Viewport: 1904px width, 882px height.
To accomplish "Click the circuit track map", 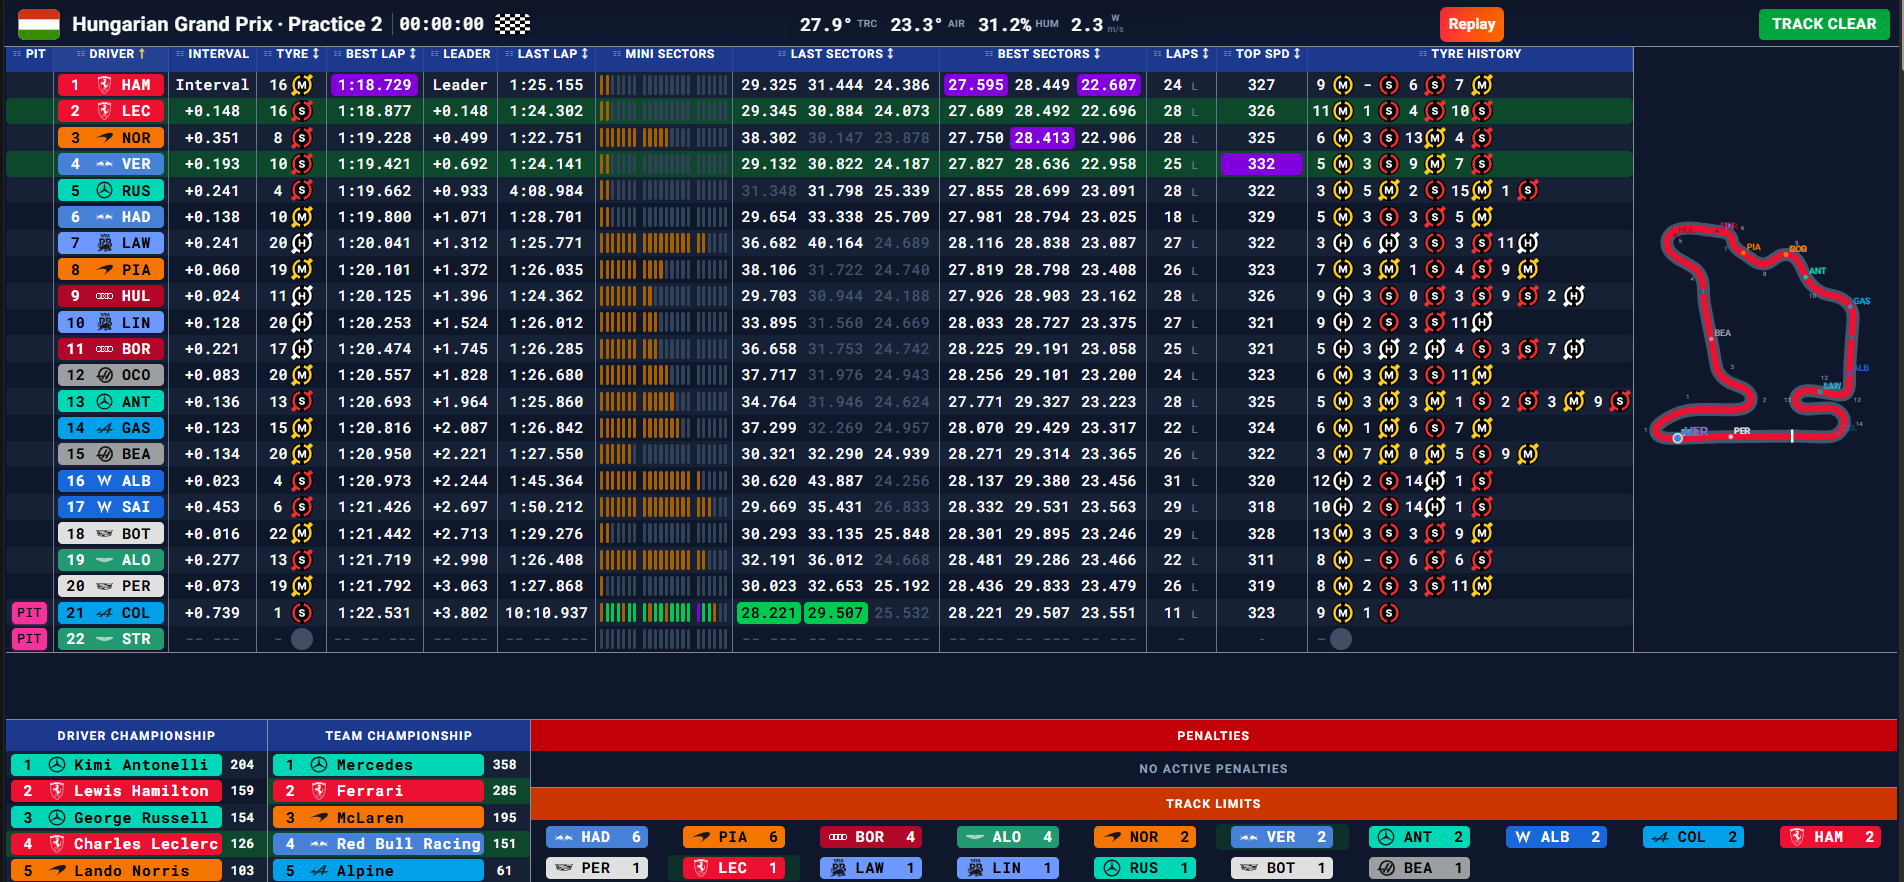I will click(x=1759, y=333).
